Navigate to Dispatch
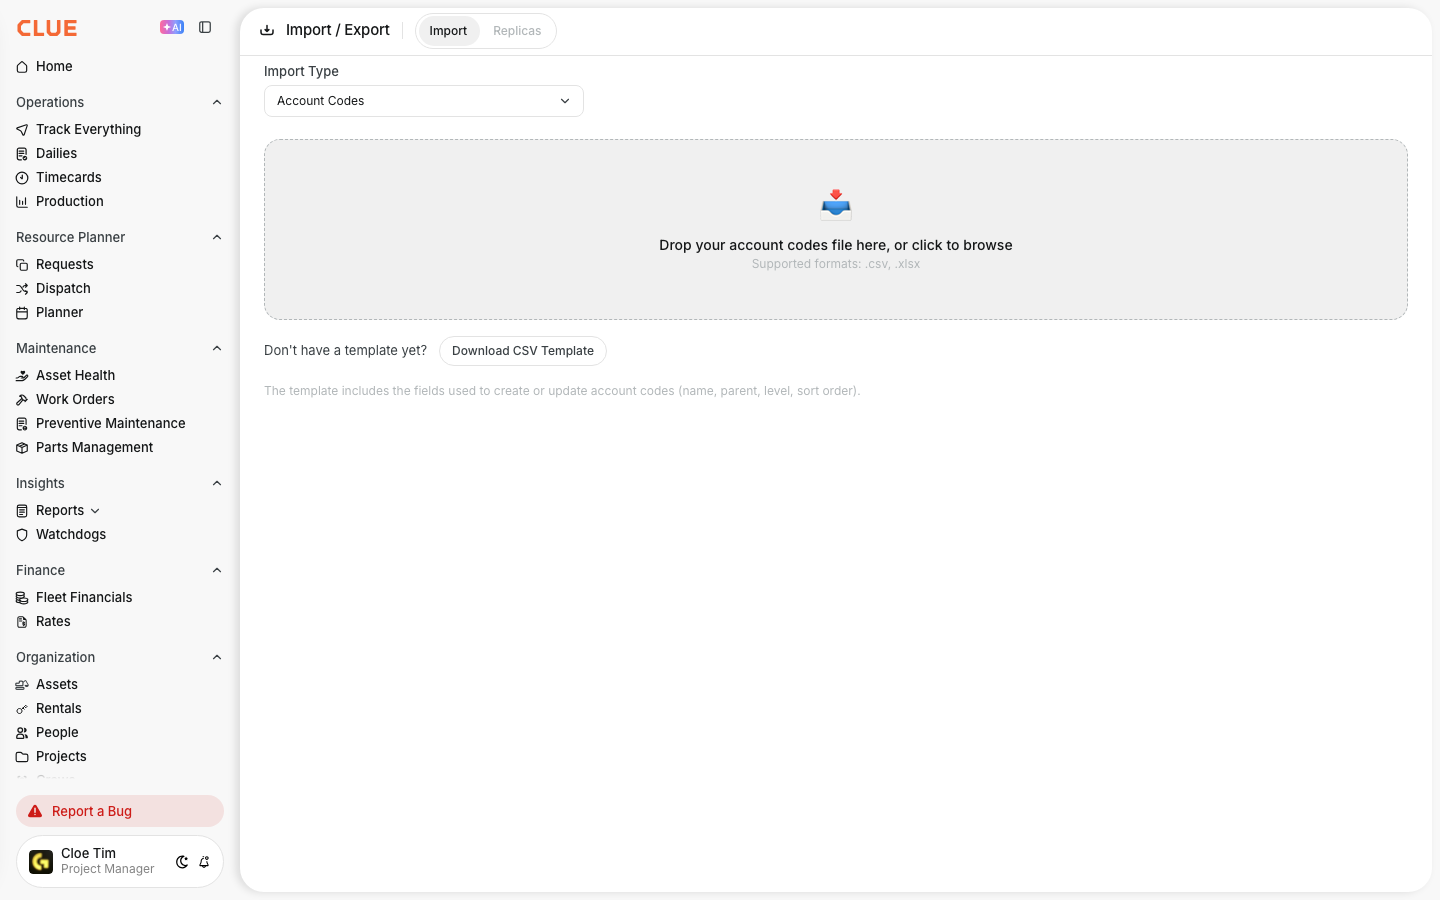 pyautogui.click(x=63, y=288)
